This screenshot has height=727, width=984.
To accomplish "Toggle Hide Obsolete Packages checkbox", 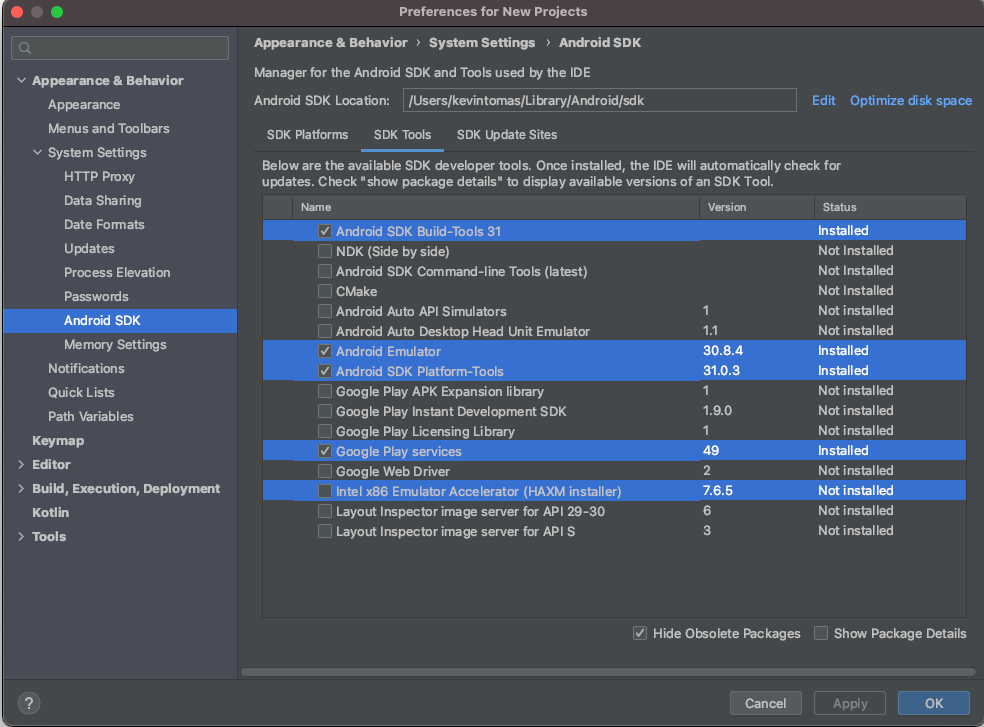I will (639, 633).
